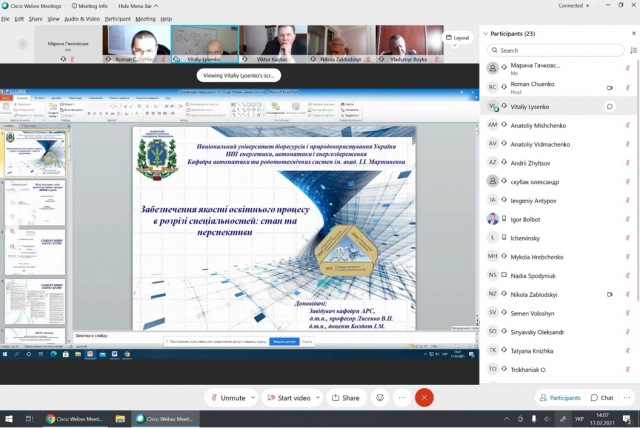
Task: Click camera icon on Nikola Zablodskyi row
Action: pos(609,294)
